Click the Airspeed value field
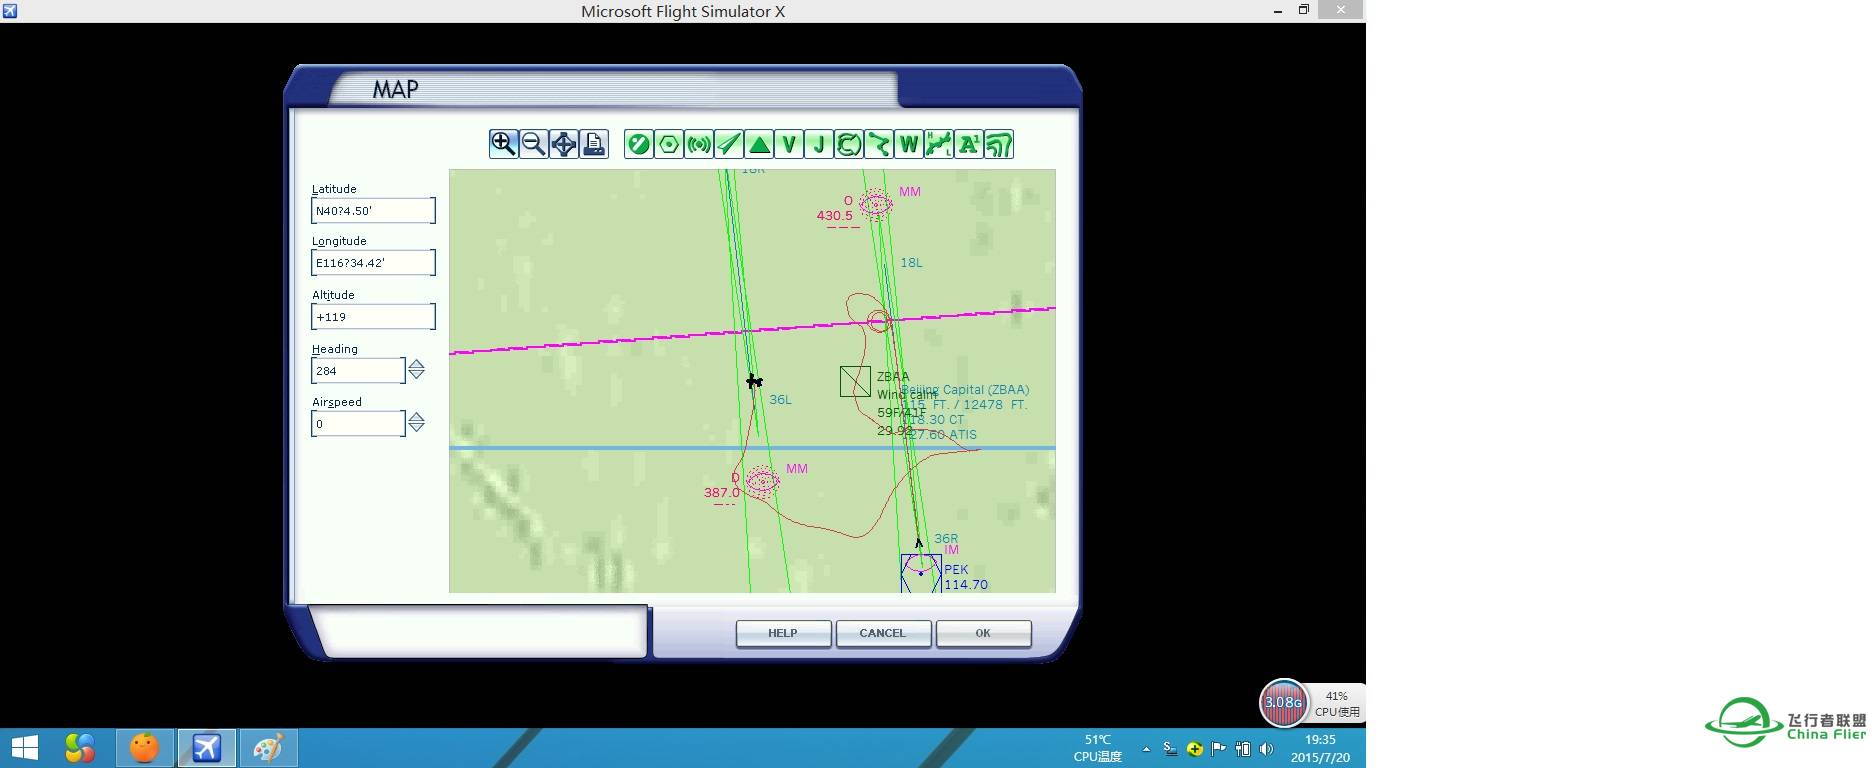The width and height of the screenshot is (1872, 768). pyautogui.click(x=358, y=423)
